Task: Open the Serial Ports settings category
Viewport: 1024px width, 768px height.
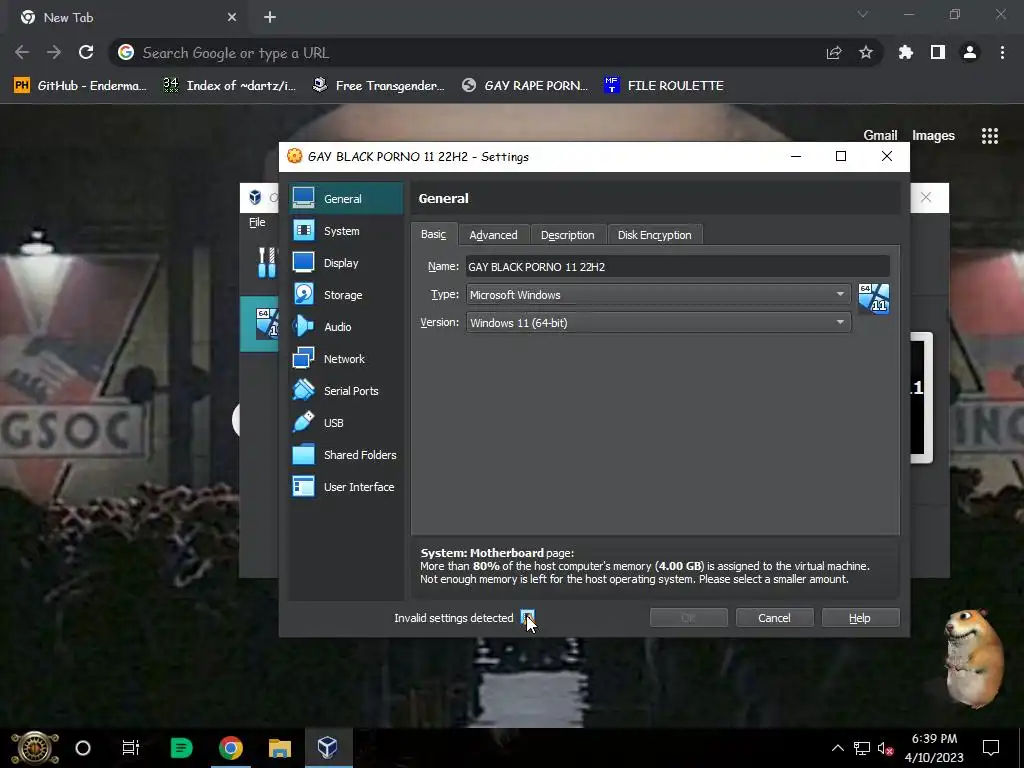Action: pos(346,391)
